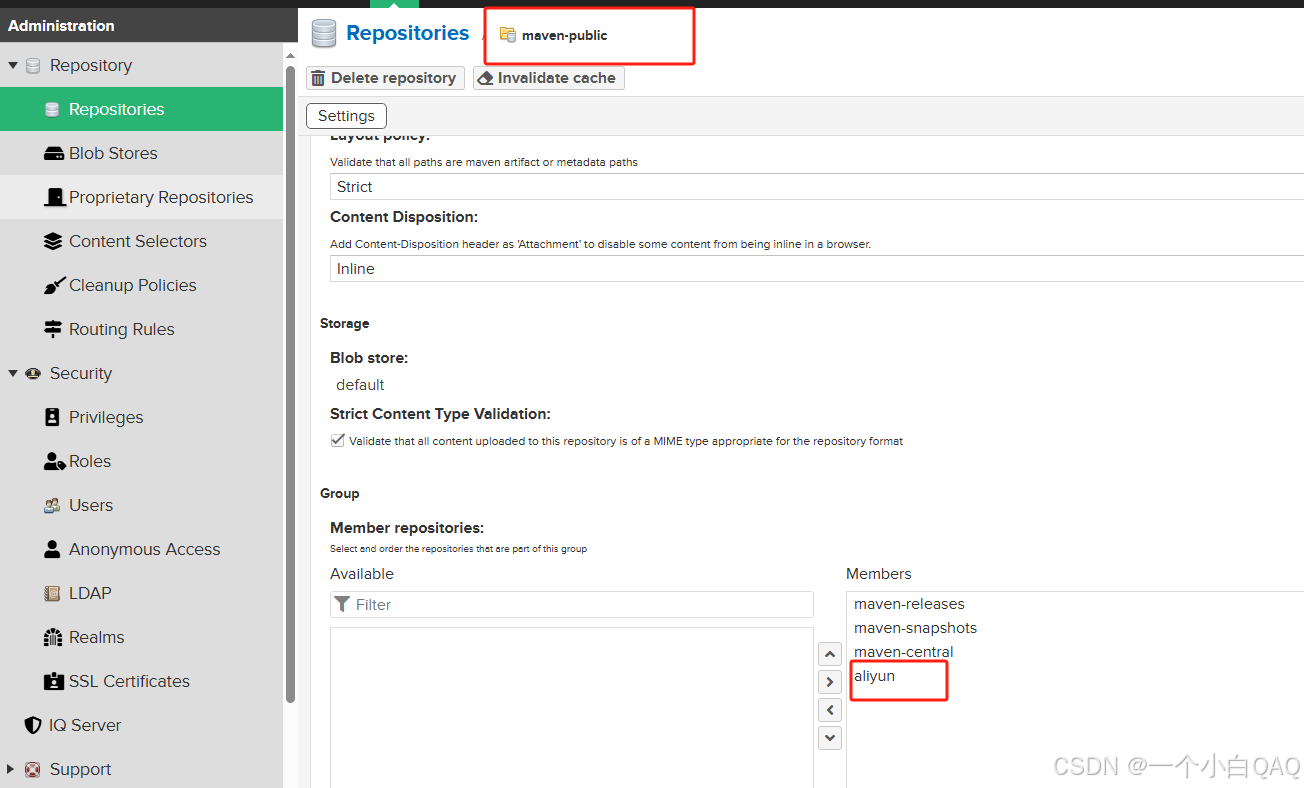Move selected member up with arrow button
The height and width of the screenshot is (788, 1304).
click(x=830, y=655)
